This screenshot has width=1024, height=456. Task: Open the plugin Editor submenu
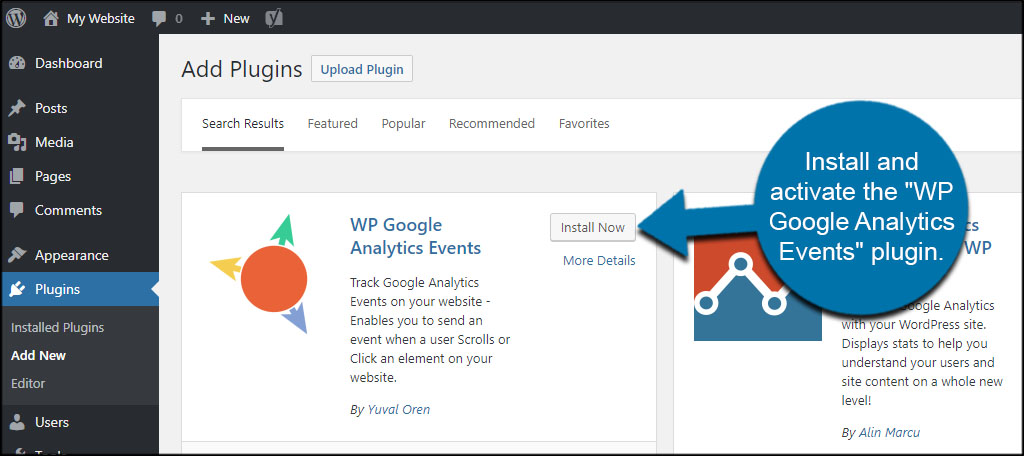(x=28, y=383)
